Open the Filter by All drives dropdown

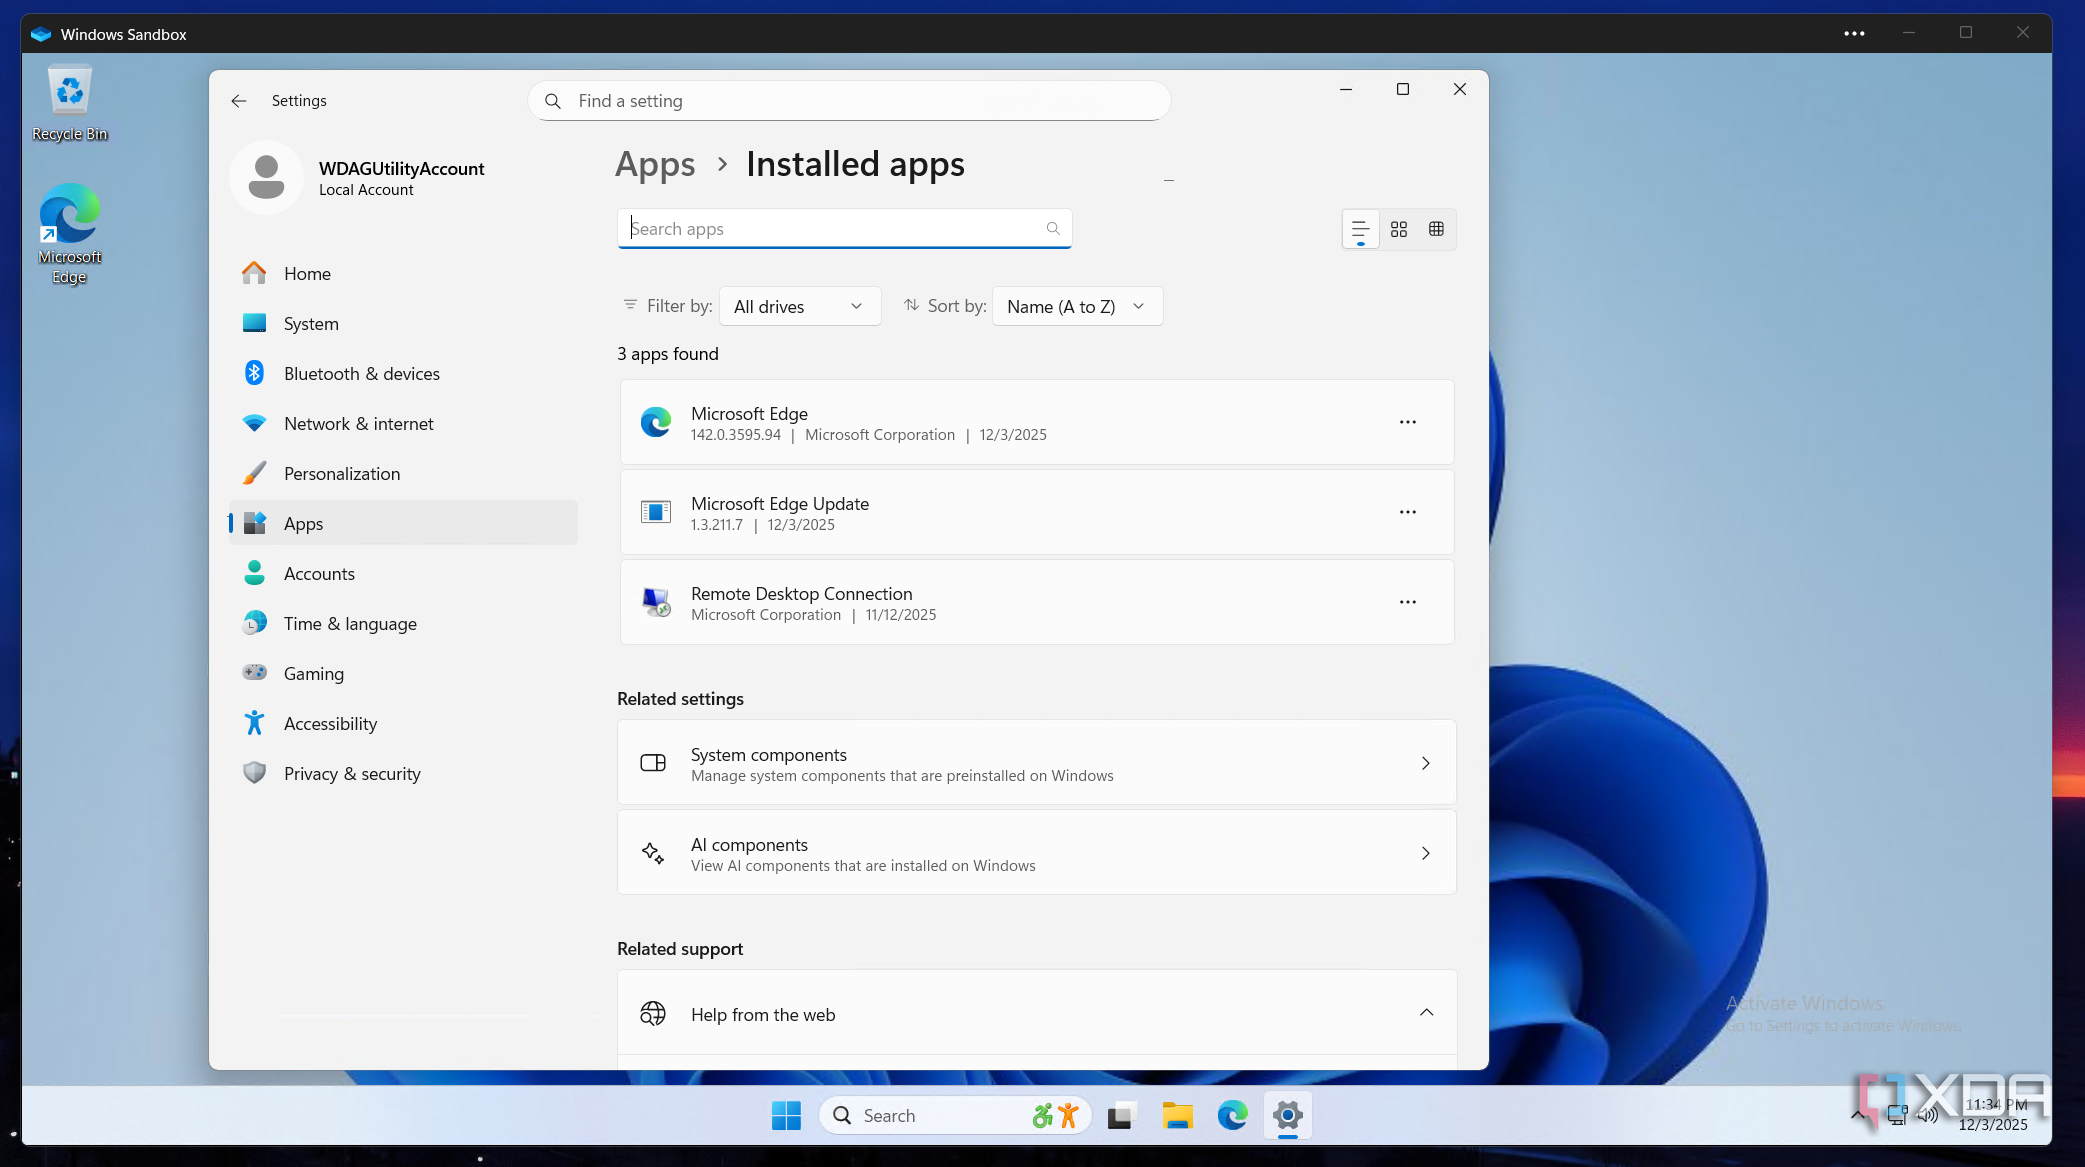(x=799, y=307)
